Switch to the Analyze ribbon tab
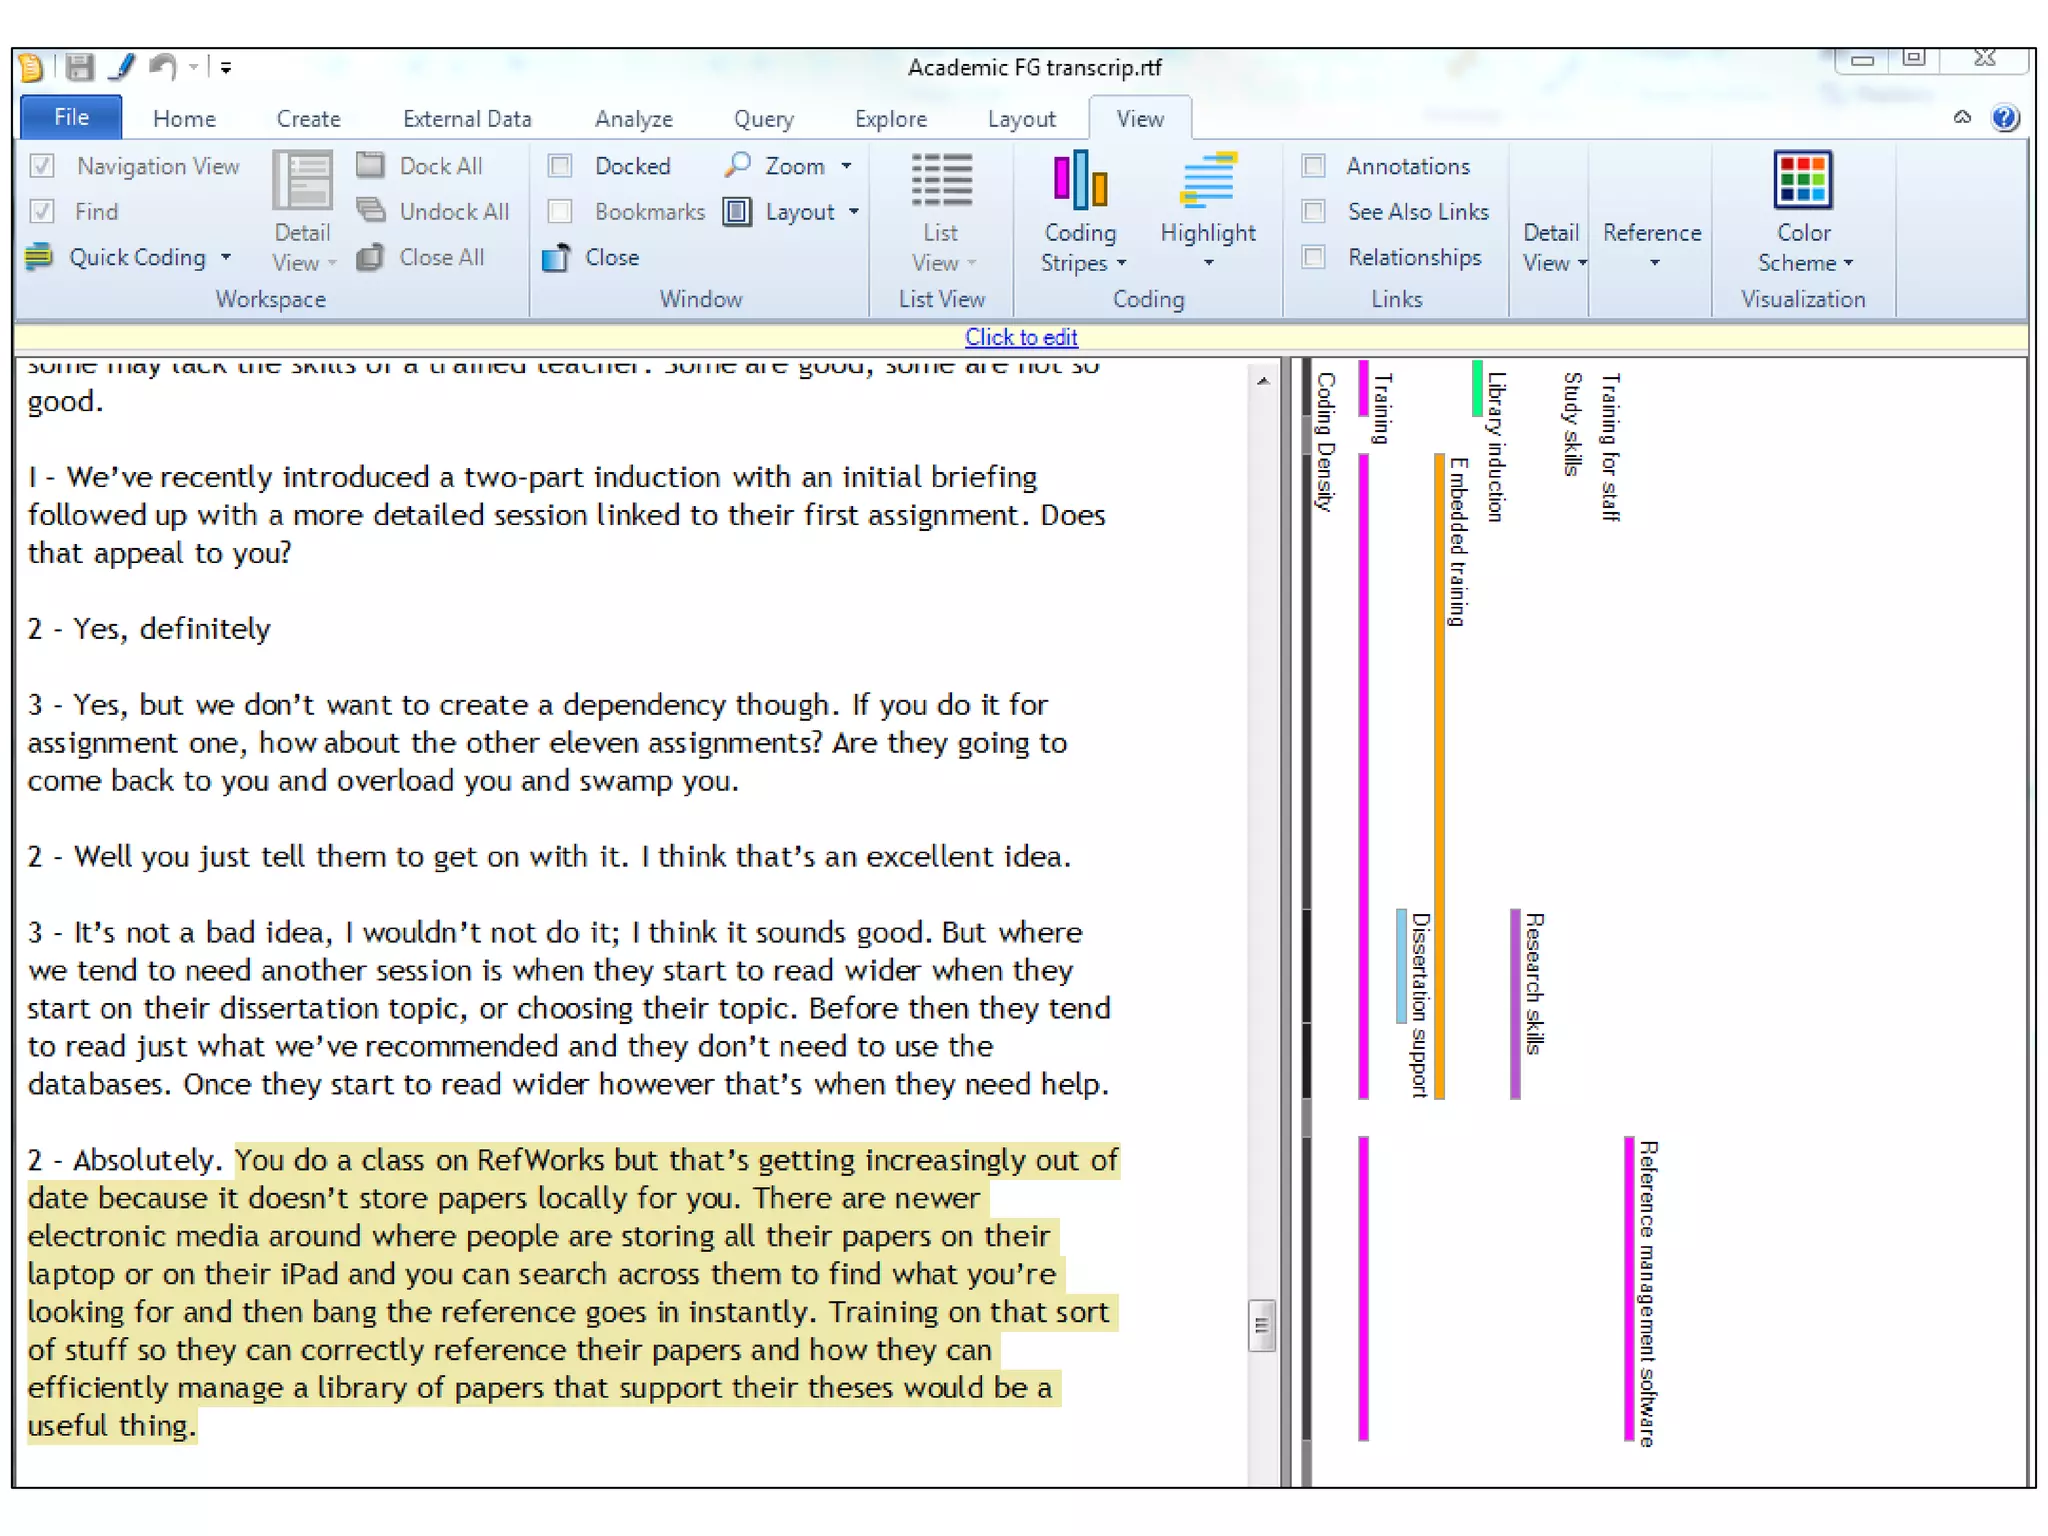Viewport: 2048px width, 1536px height. (633, 119)
